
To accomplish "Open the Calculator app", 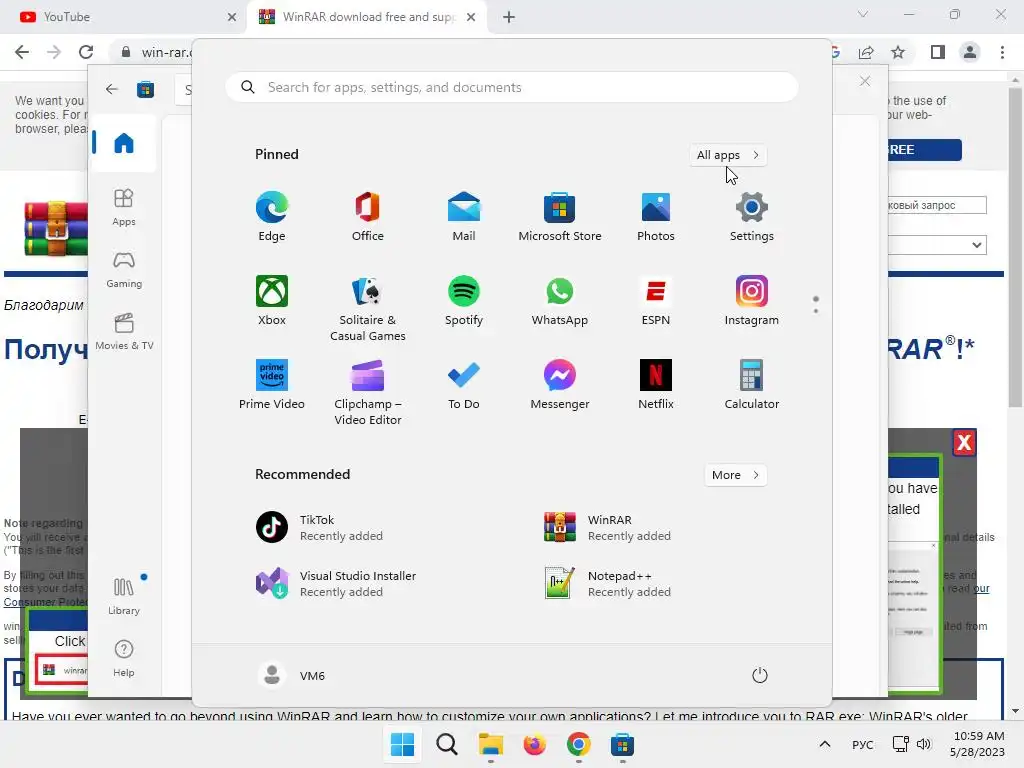I will tap(752, 385).
